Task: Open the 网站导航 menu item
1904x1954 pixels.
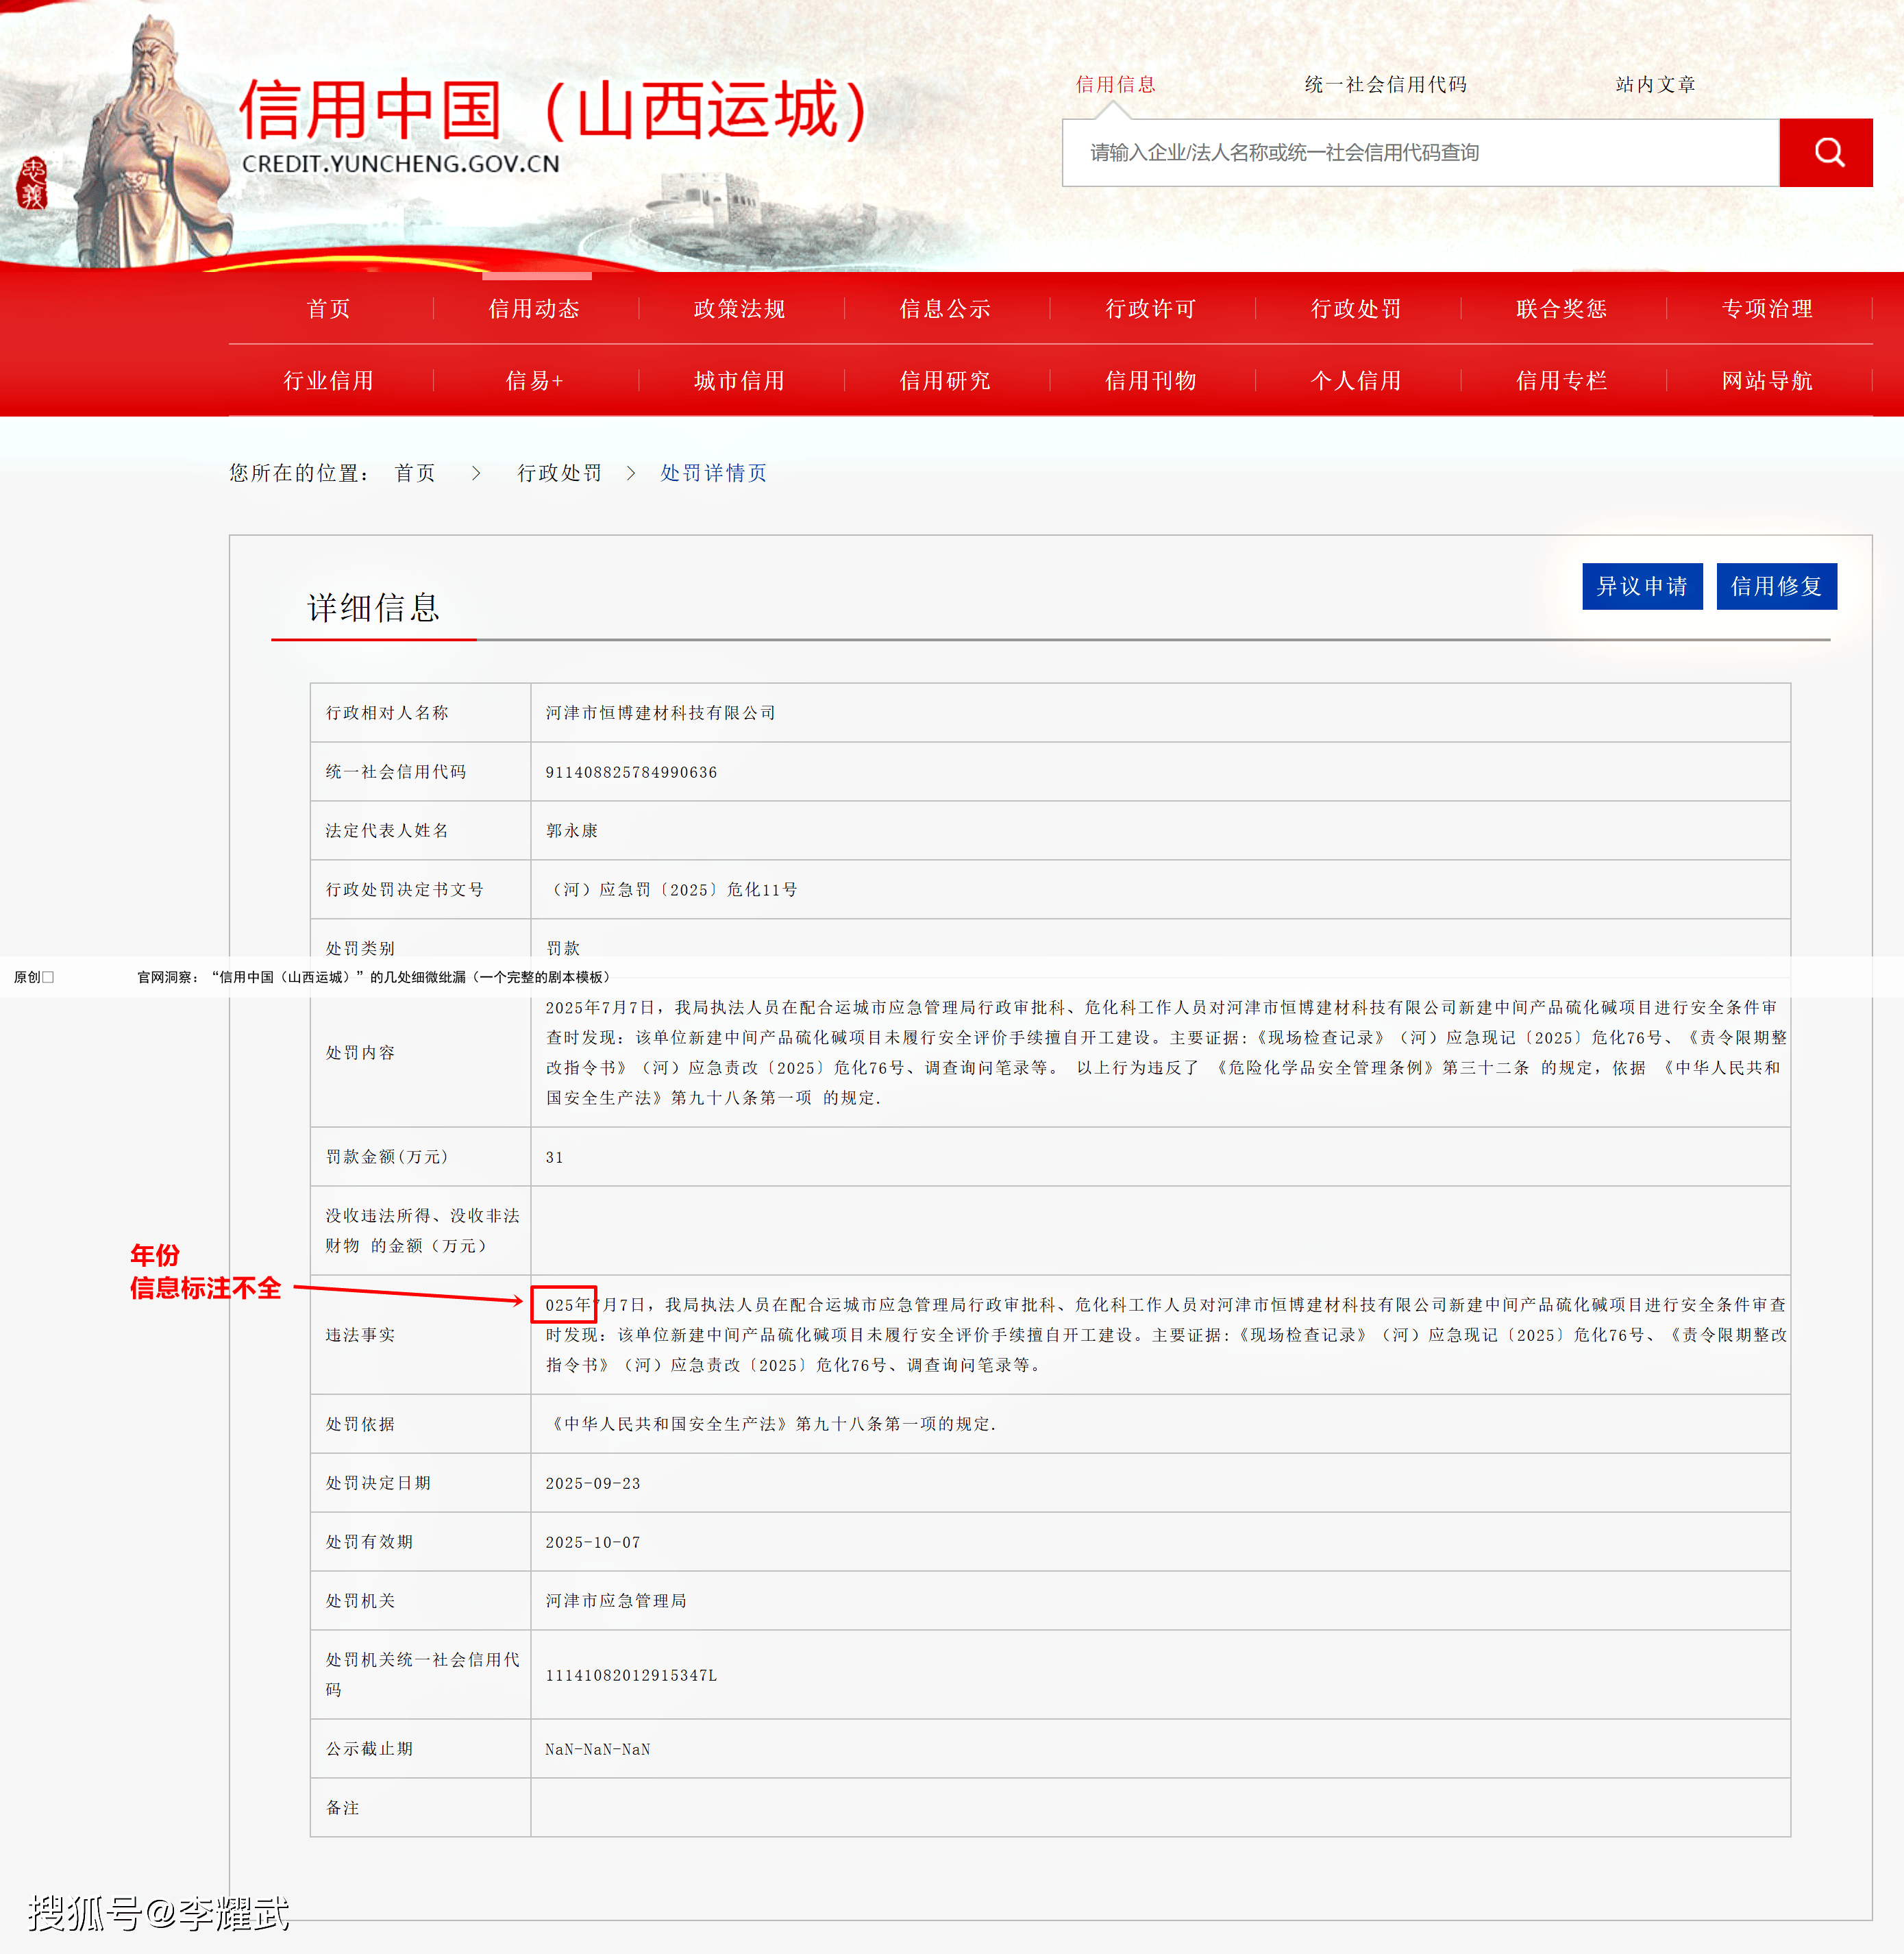Action: click(1767, 380)
